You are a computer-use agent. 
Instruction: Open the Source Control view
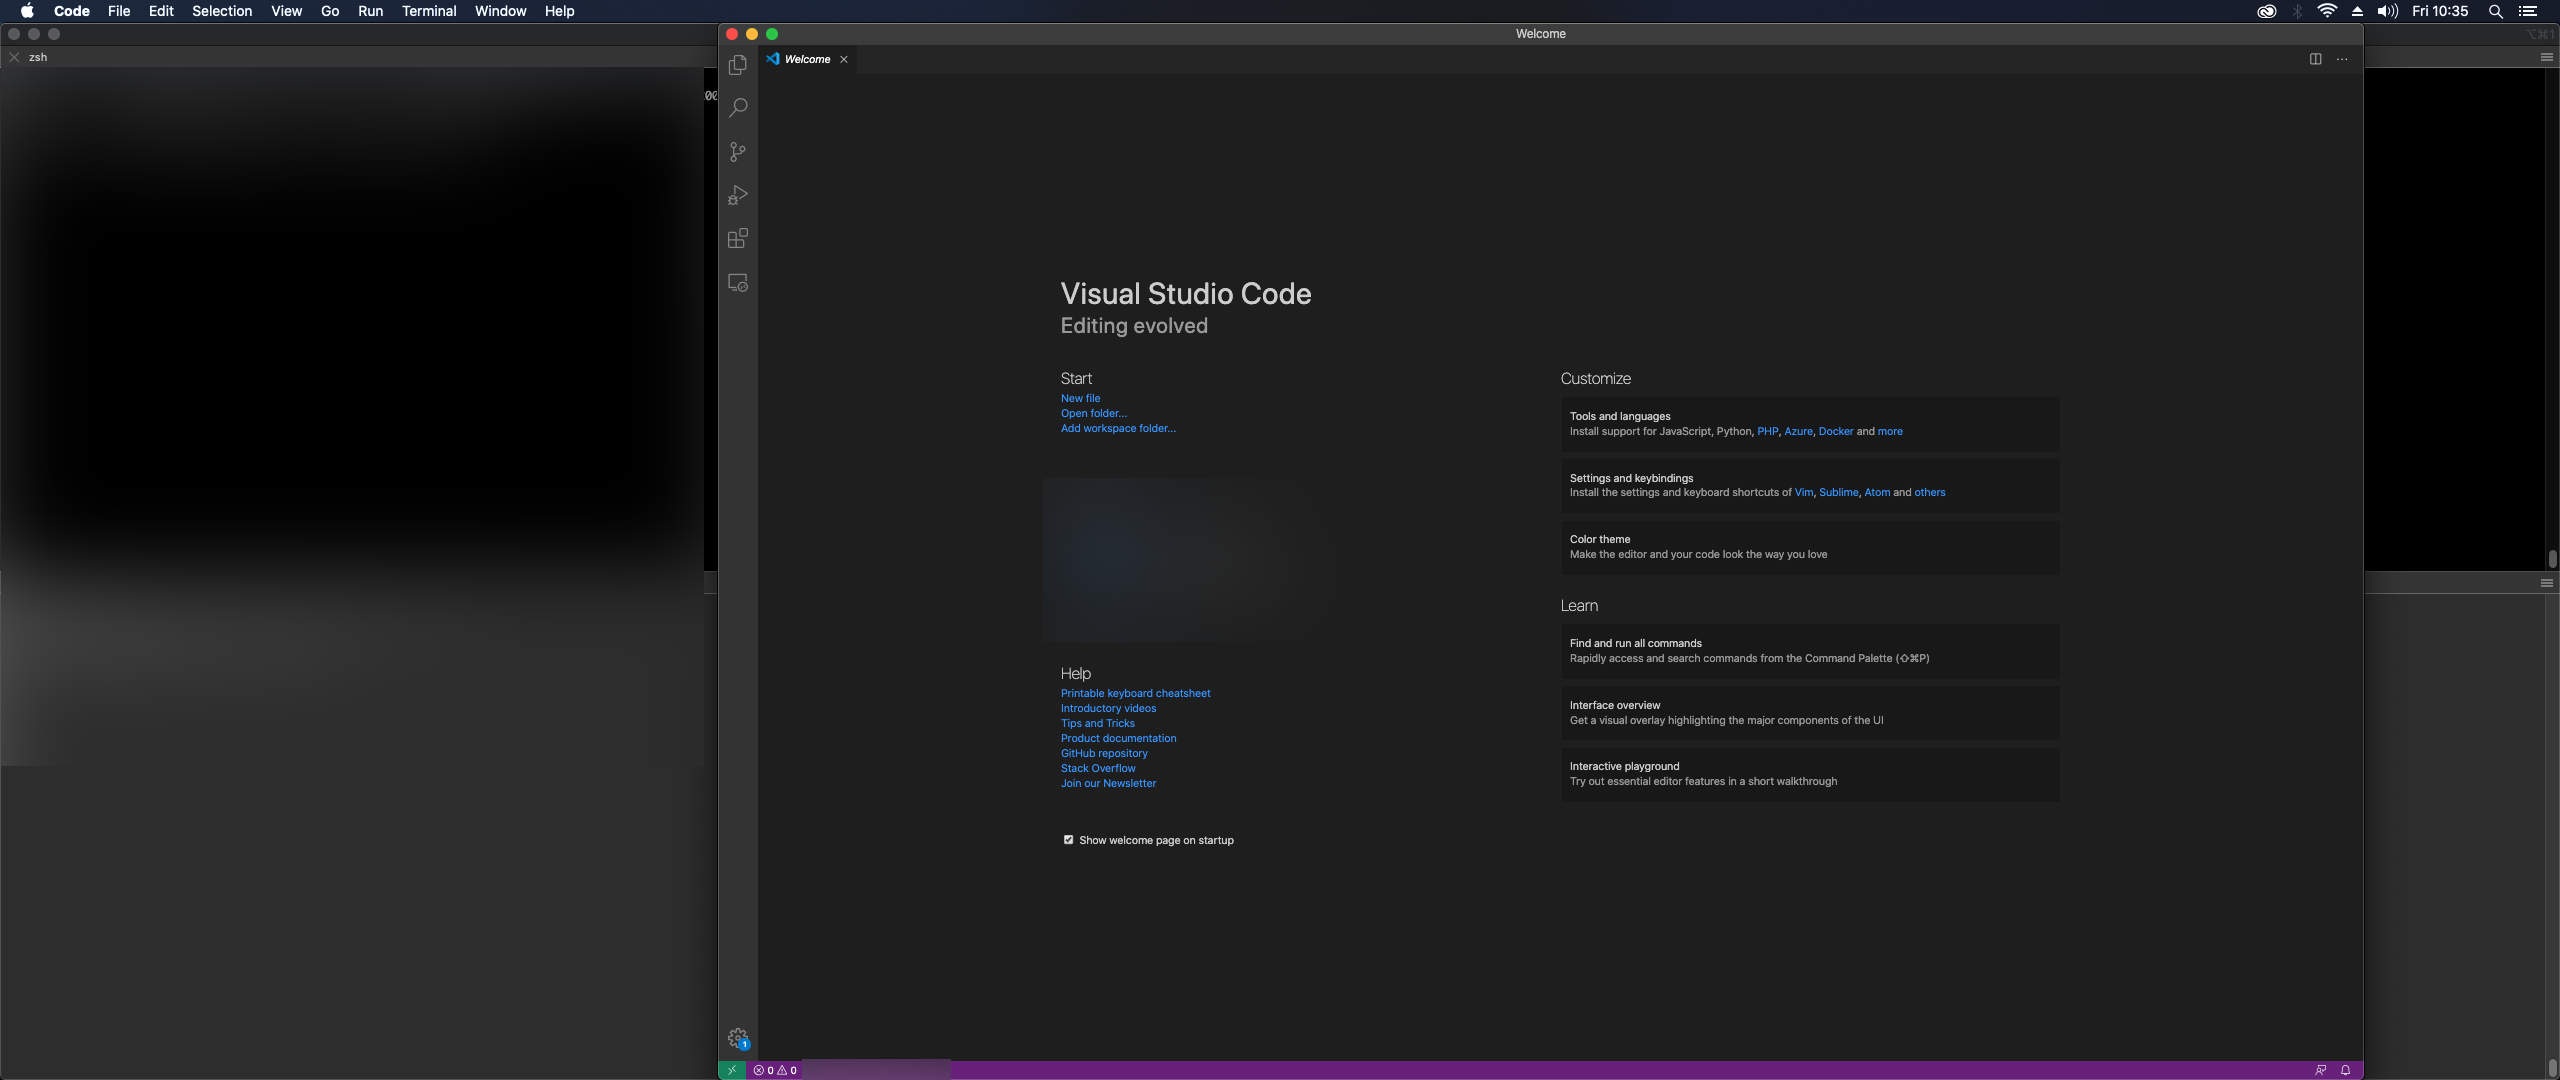[737, 151]
